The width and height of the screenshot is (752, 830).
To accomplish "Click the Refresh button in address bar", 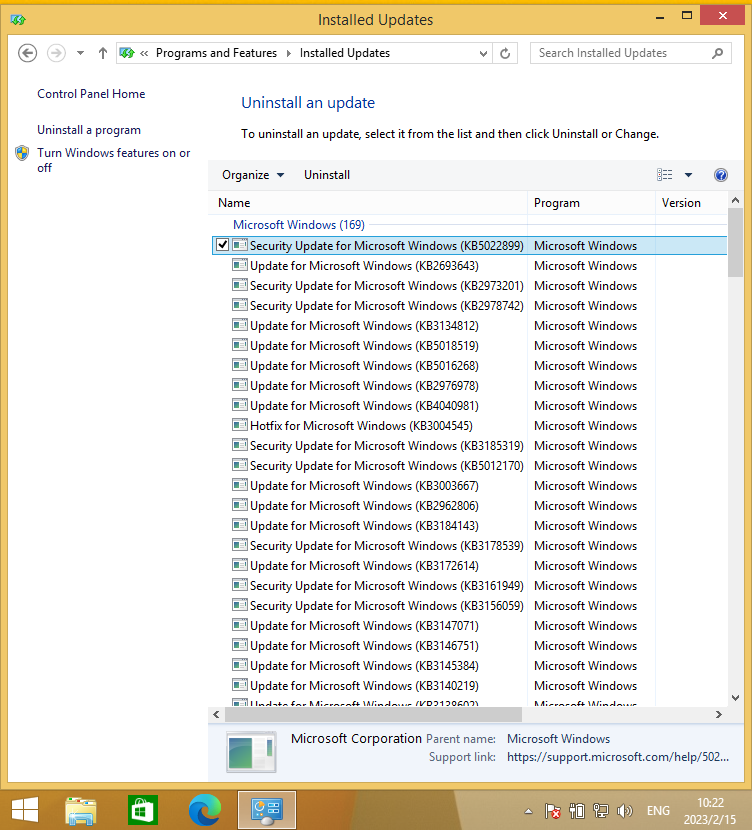I will [x=505, y=53].
